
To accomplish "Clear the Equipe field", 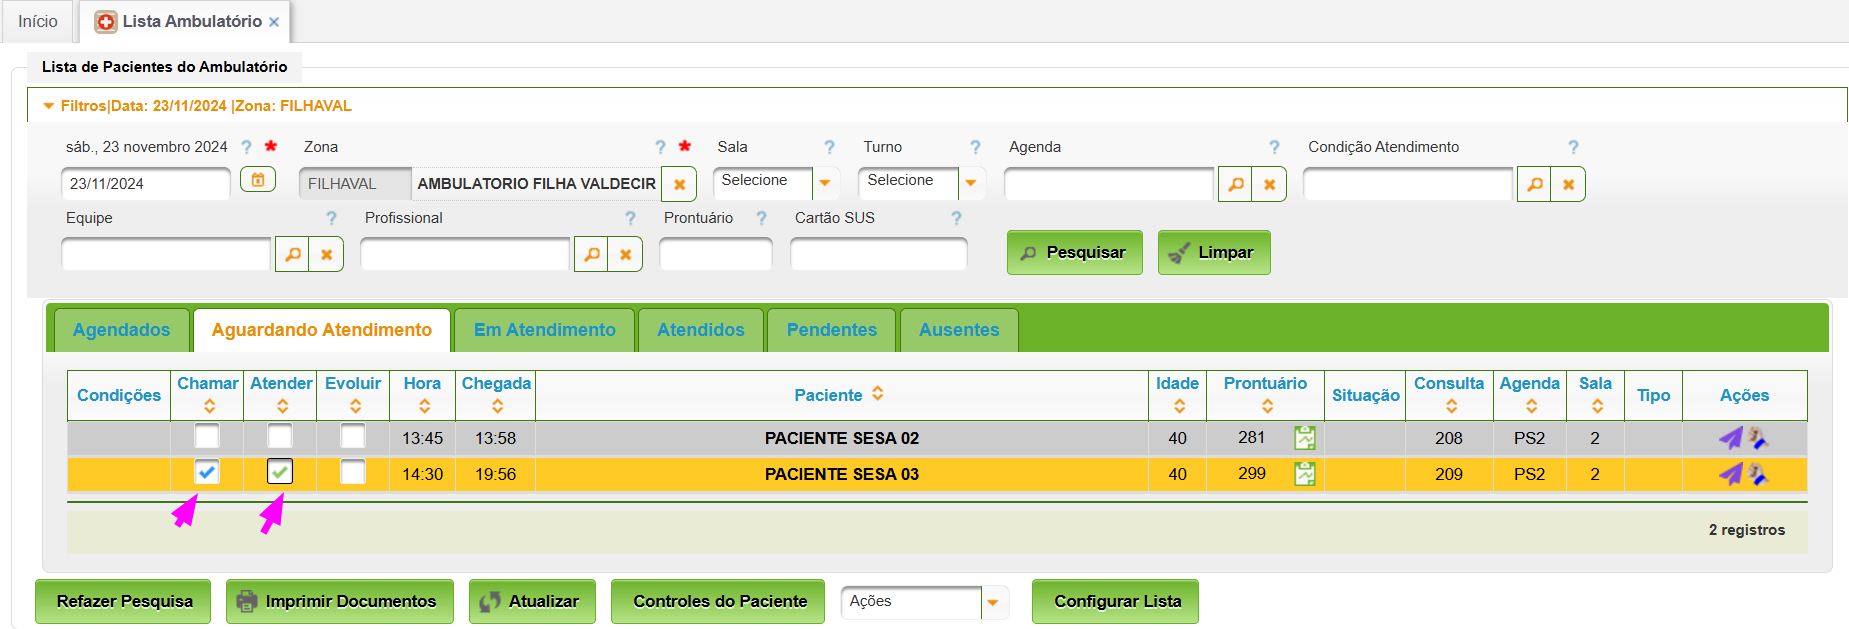I will pos(326,255).
